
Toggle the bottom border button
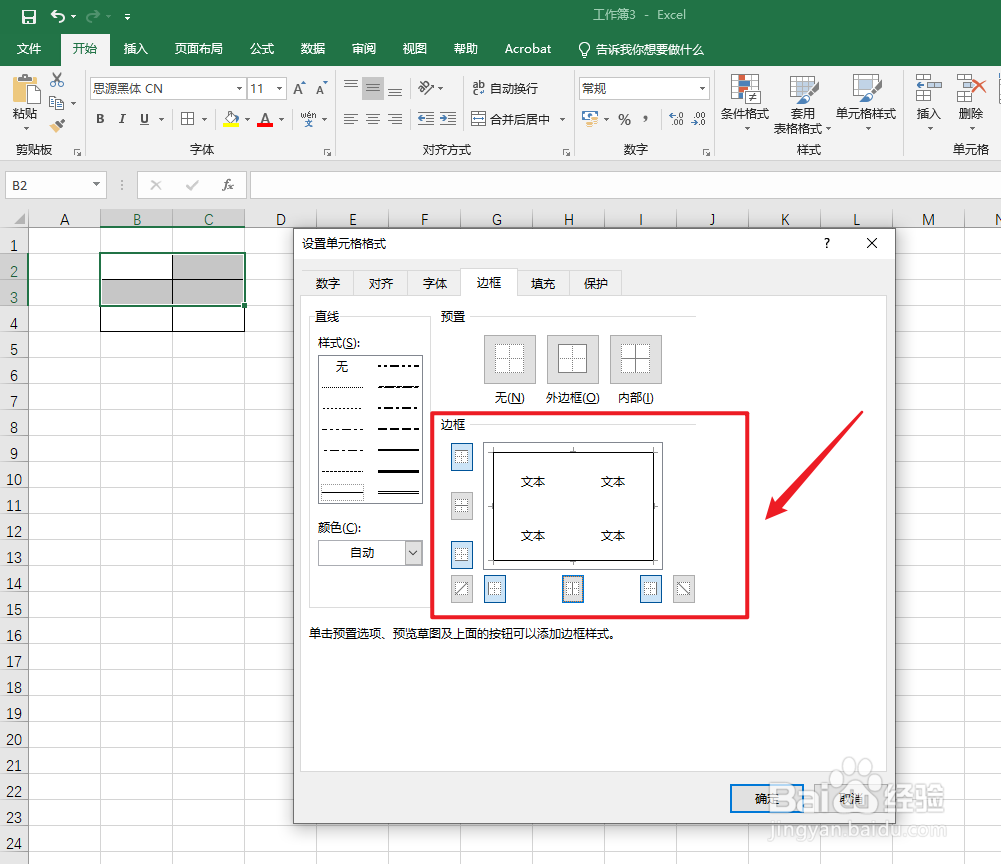click(462, 554)
